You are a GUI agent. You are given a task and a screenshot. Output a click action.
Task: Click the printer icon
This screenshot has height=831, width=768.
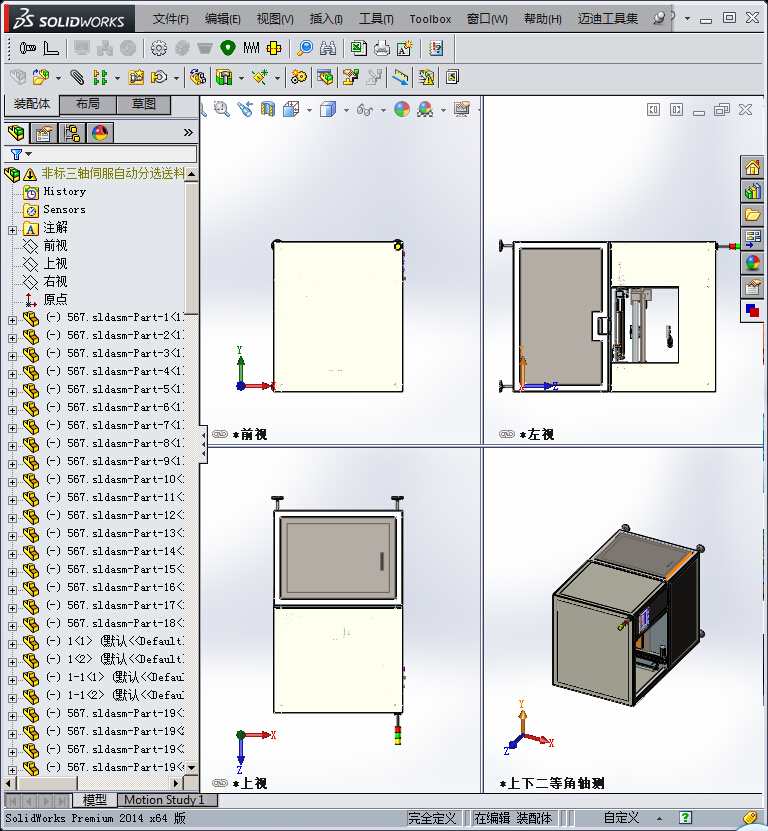[382, 48]
